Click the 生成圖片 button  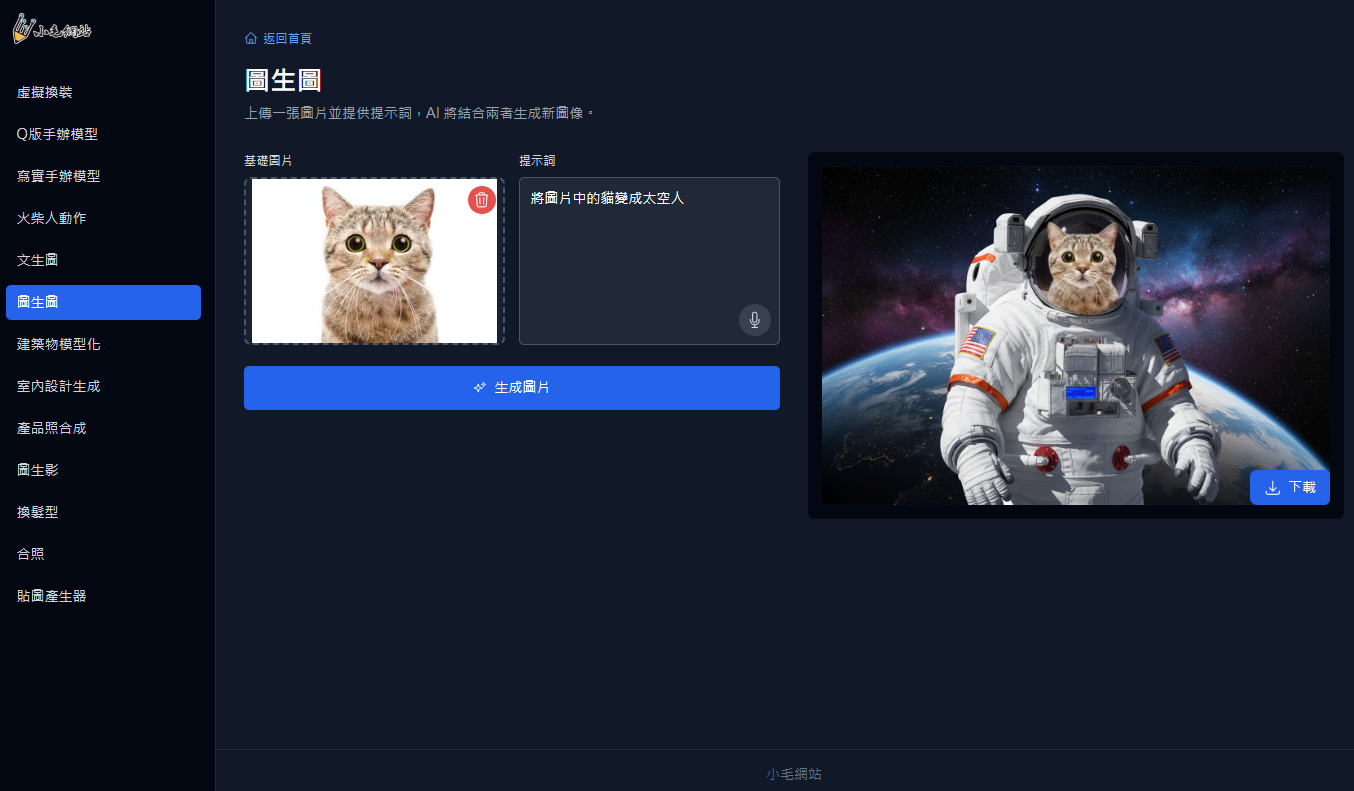pyautogui.click(x=512, y=388)
